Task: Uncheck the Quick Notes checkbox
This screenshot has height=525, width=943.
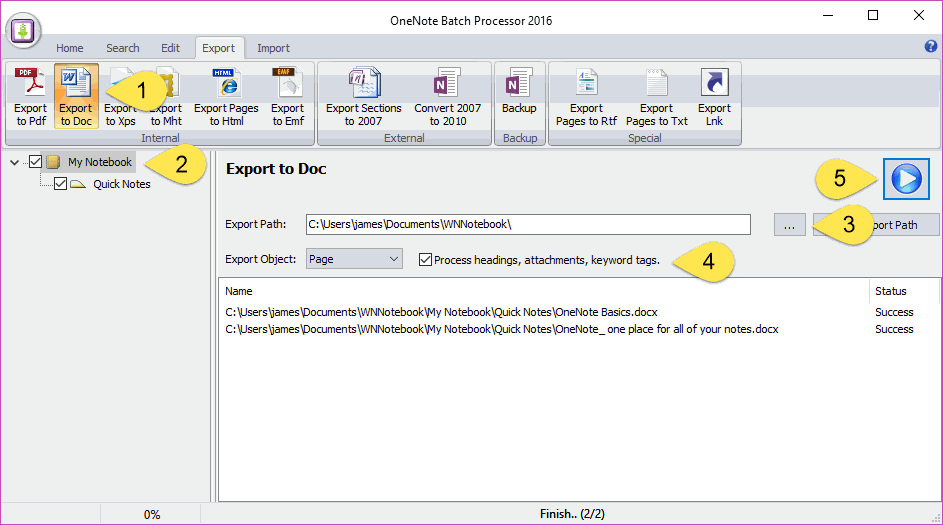Action: tap(60, 183)
